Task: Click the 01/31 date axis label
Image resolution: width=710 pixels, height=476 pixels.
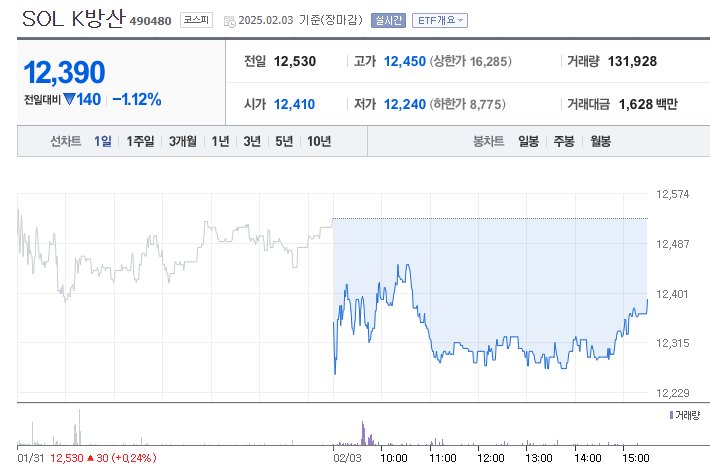Action: click(x=31, y=458)
